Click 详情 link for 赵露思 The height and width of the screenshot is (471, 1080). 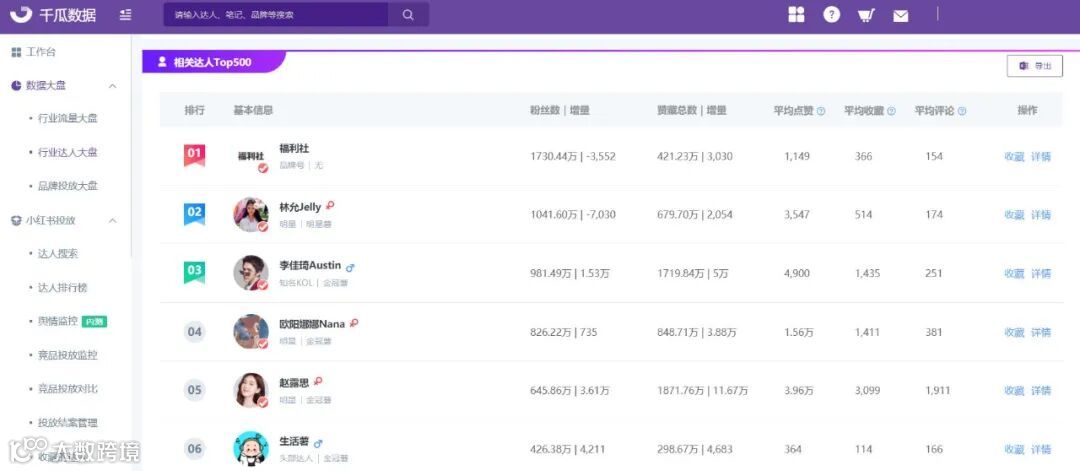coord(1041,390)
